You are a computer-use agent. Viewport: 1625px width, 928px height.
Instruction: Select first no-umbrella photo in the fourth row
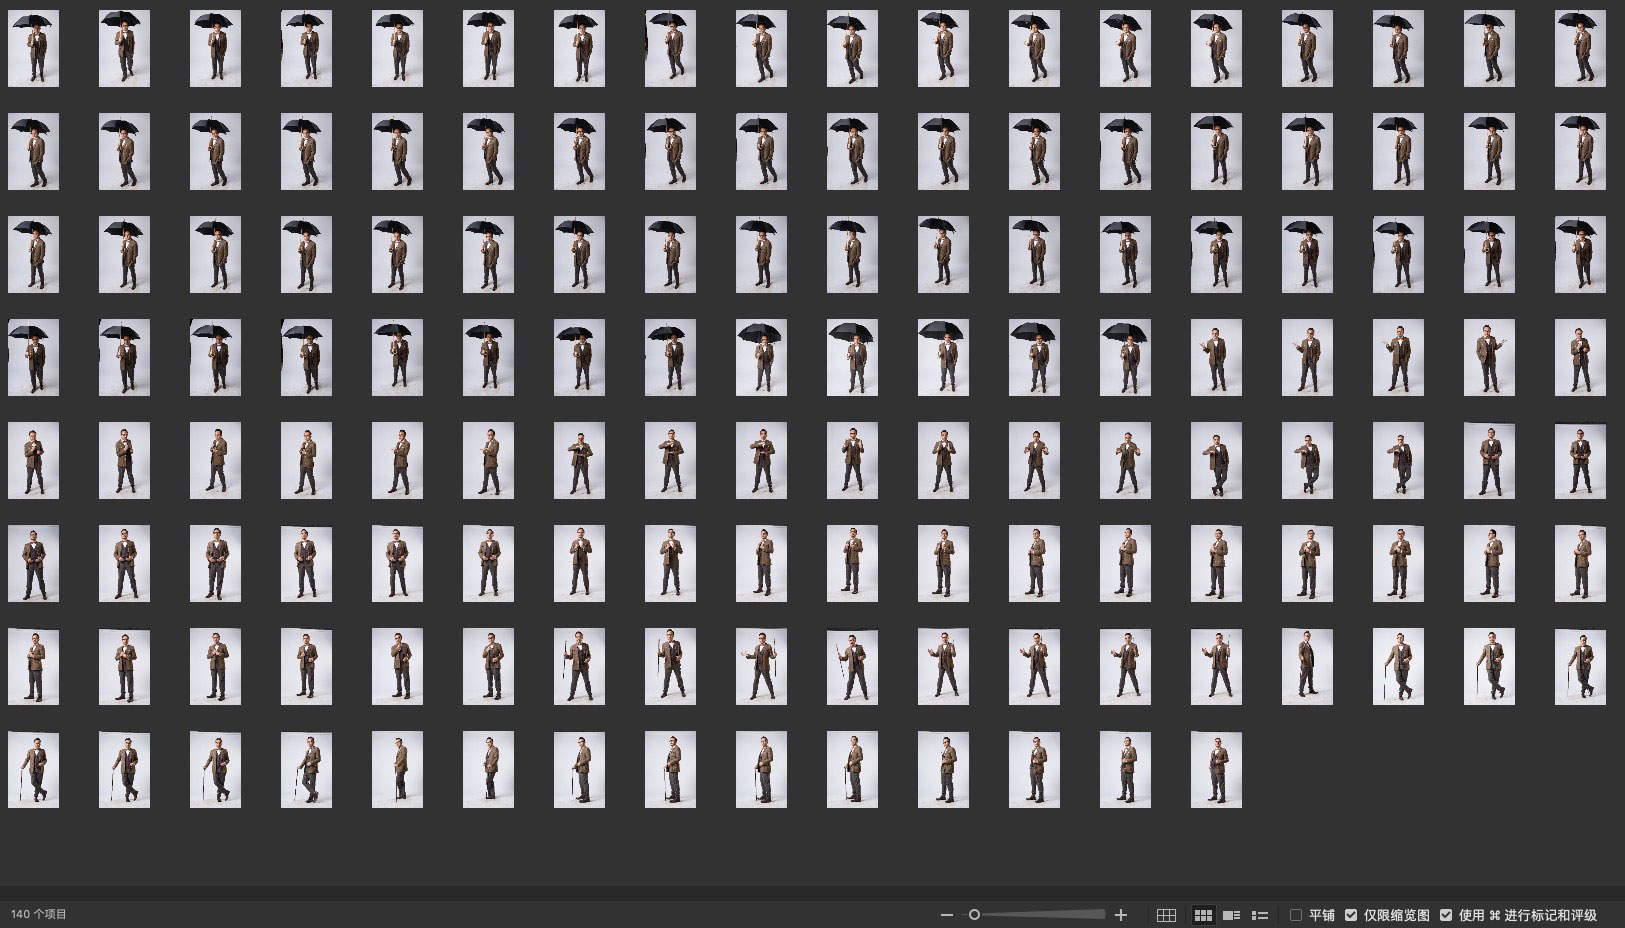pos(1216,358)
